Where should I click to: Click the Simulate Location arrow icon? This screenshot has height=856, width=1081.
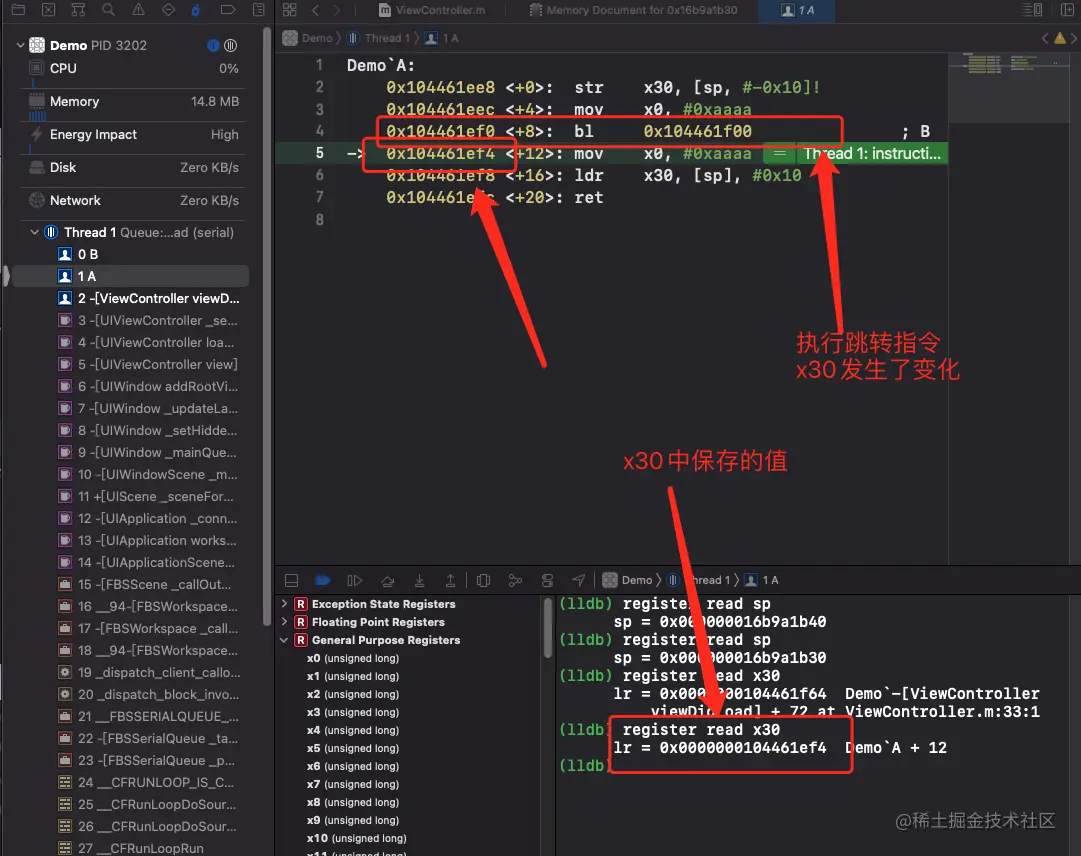[579, 580]
